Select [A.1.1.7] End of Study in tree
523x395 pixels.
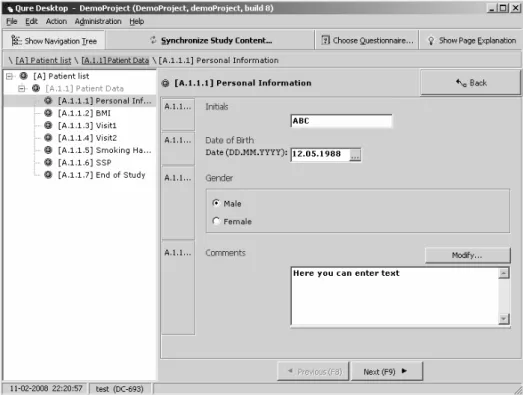[102, 175]
